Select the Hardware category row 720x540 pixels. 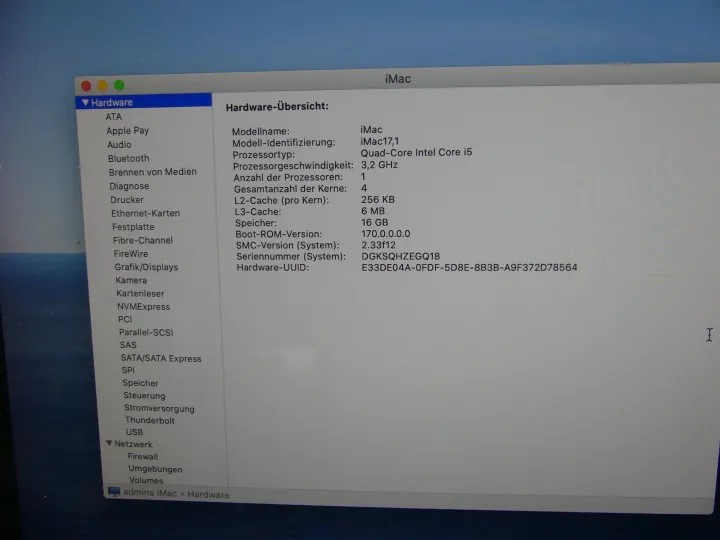pos(144,101)
